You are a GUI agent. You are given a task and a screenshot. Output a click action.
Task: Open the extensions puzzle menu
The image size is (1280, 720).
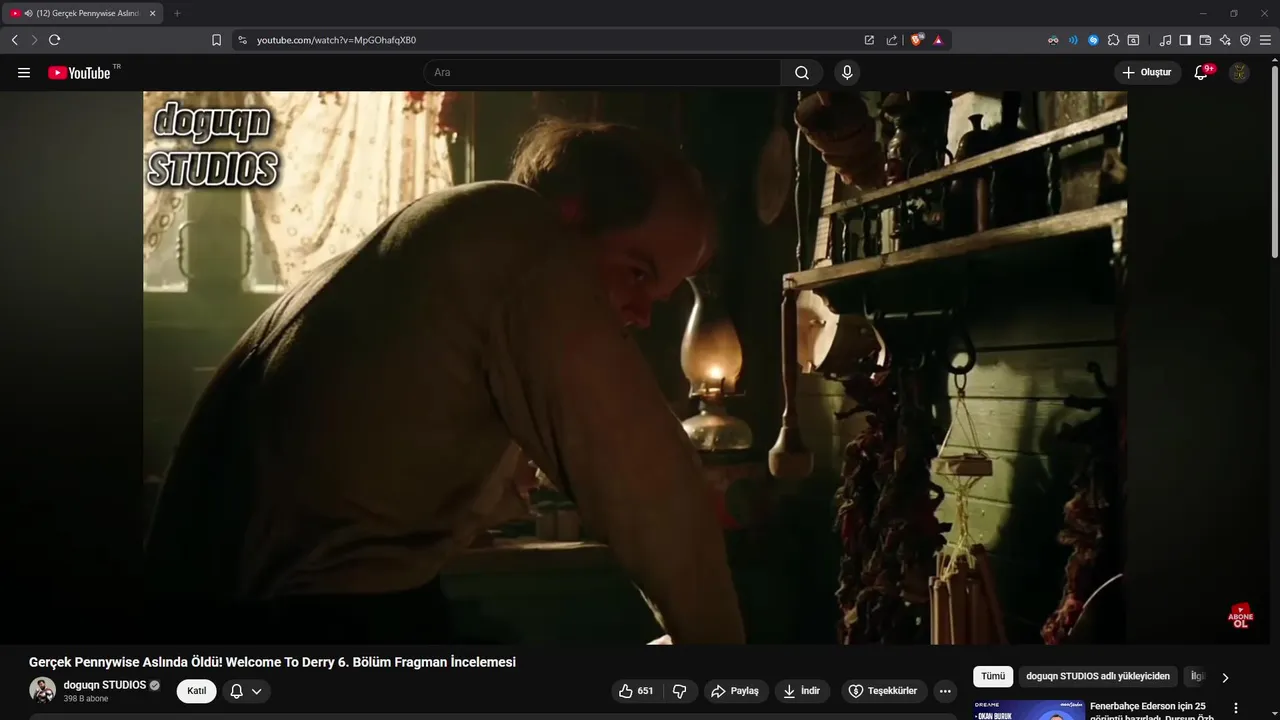pyautogui.click(x=1113, y=40)
